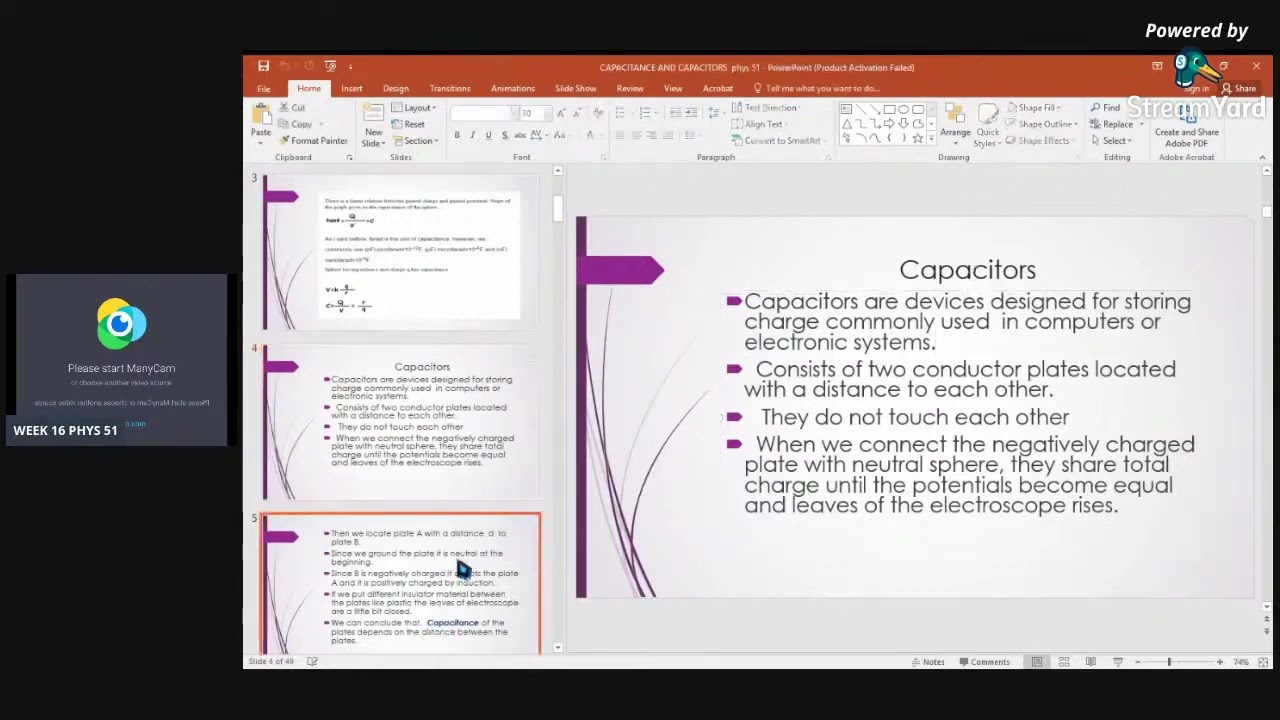Insert a New Slide
1280x720 pixels.
tap(373, 125)
